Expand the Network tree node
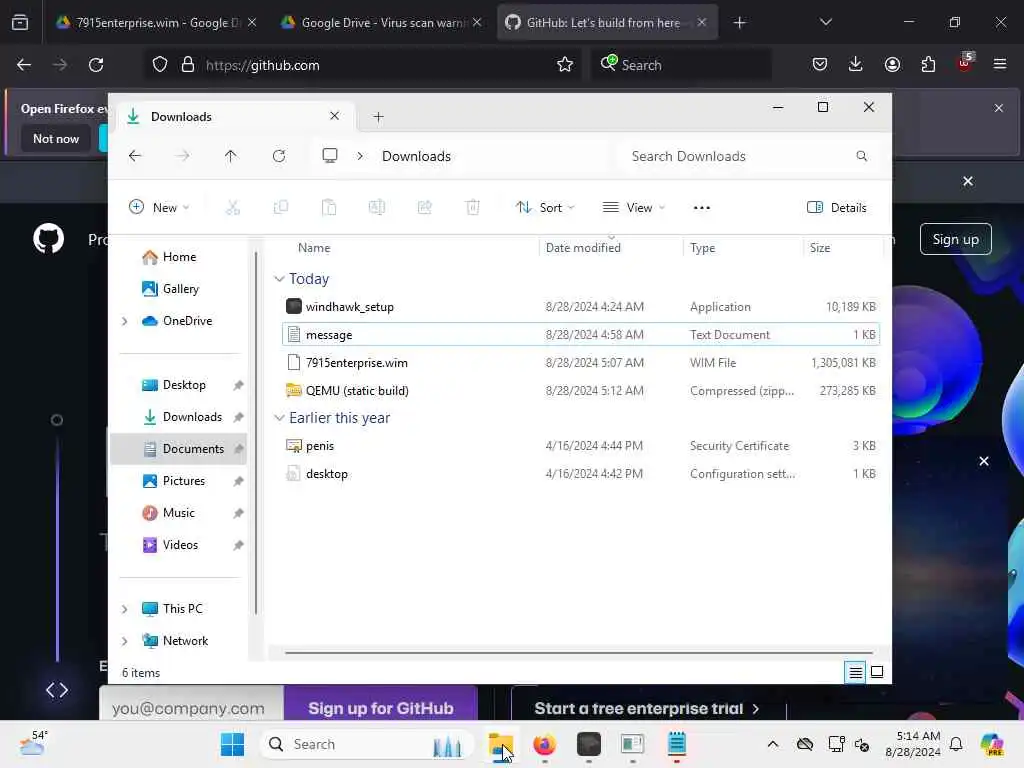Viewport: 1024px width, 768px height. pos(125,641)
